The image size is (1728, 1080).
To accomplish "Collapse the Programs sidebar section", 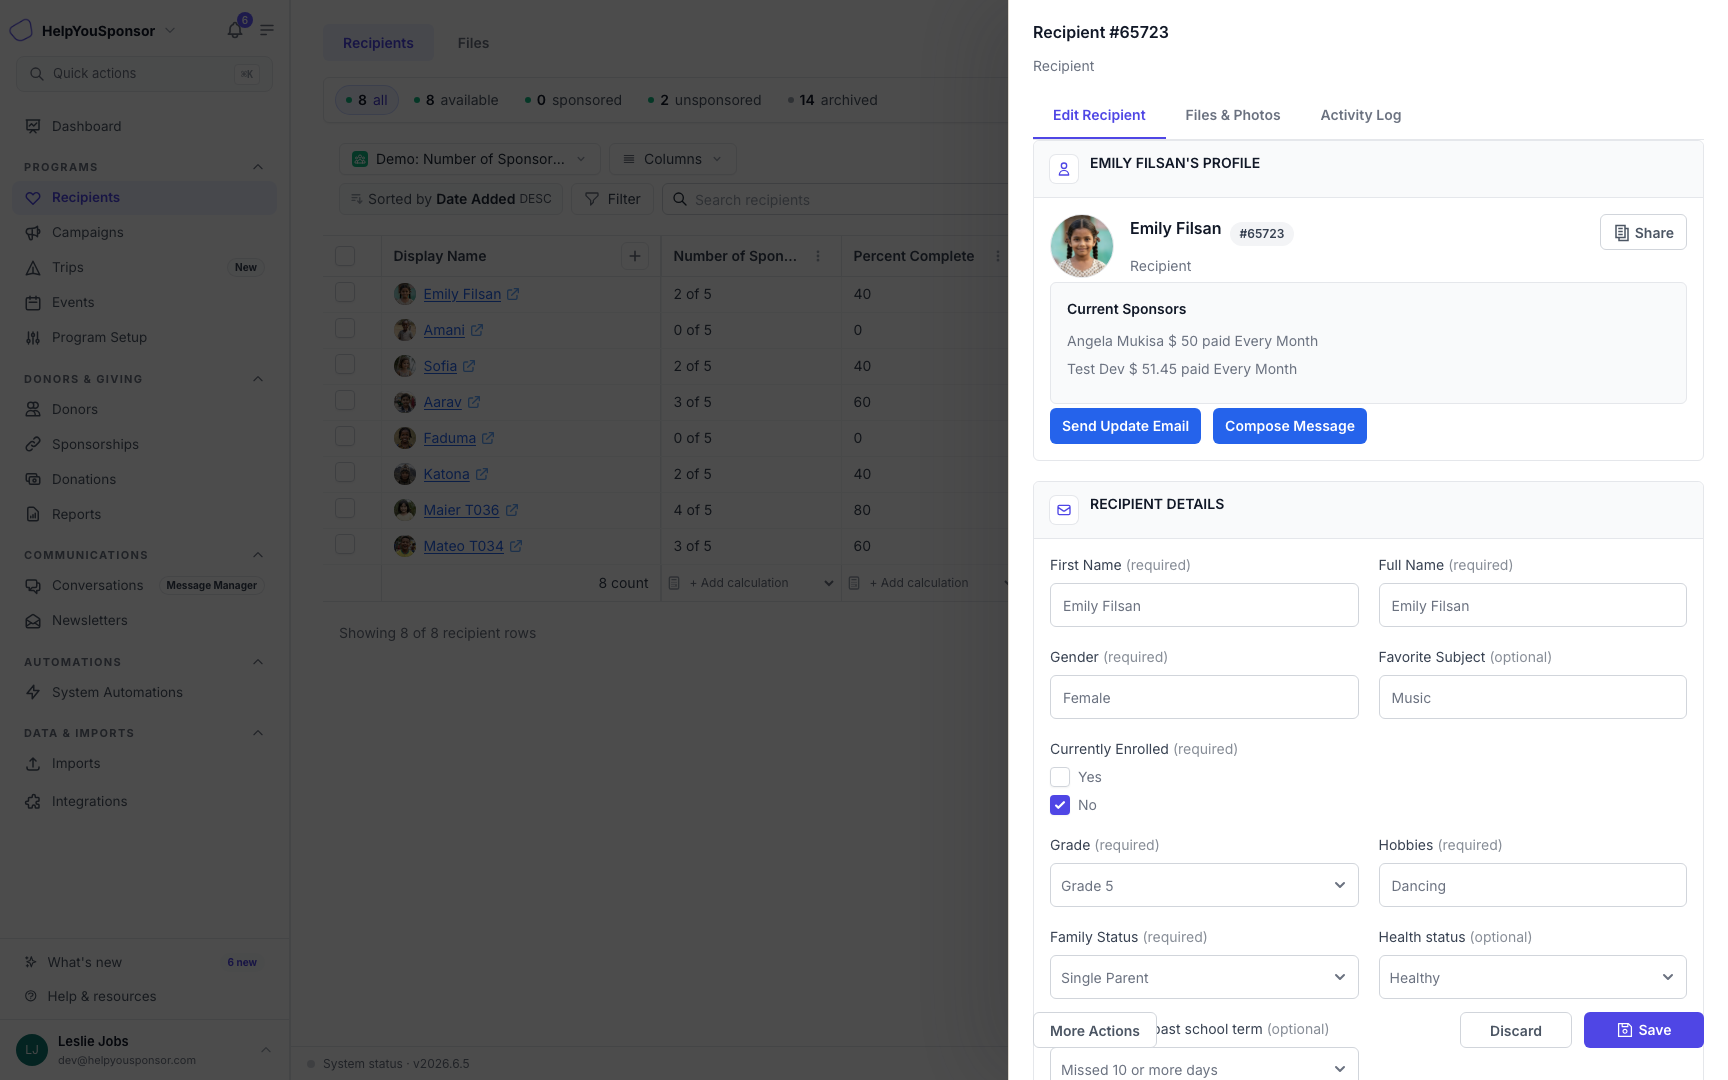I will click(x=258, y=167).
